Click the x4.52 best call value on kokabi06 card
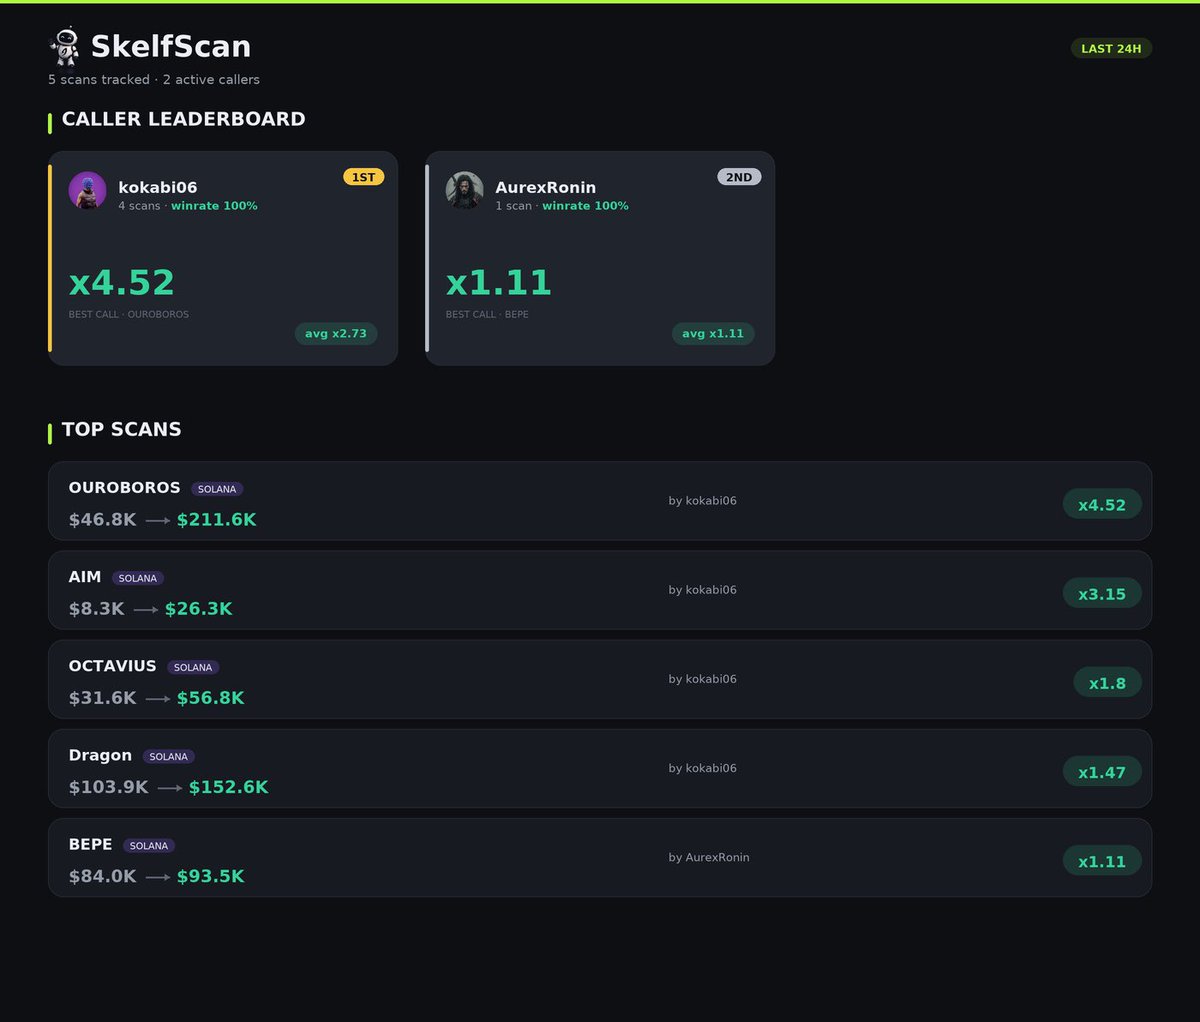The image size is (1200, 1022). 122,283
